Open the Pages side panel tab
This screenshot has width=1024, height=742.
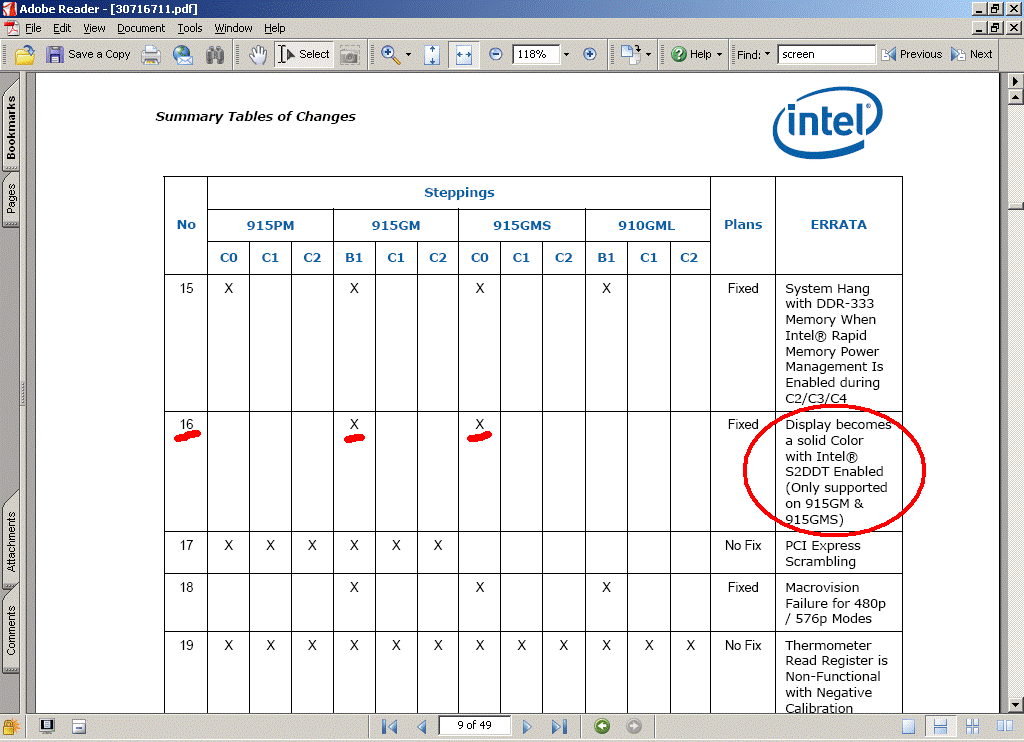point(11,198)
